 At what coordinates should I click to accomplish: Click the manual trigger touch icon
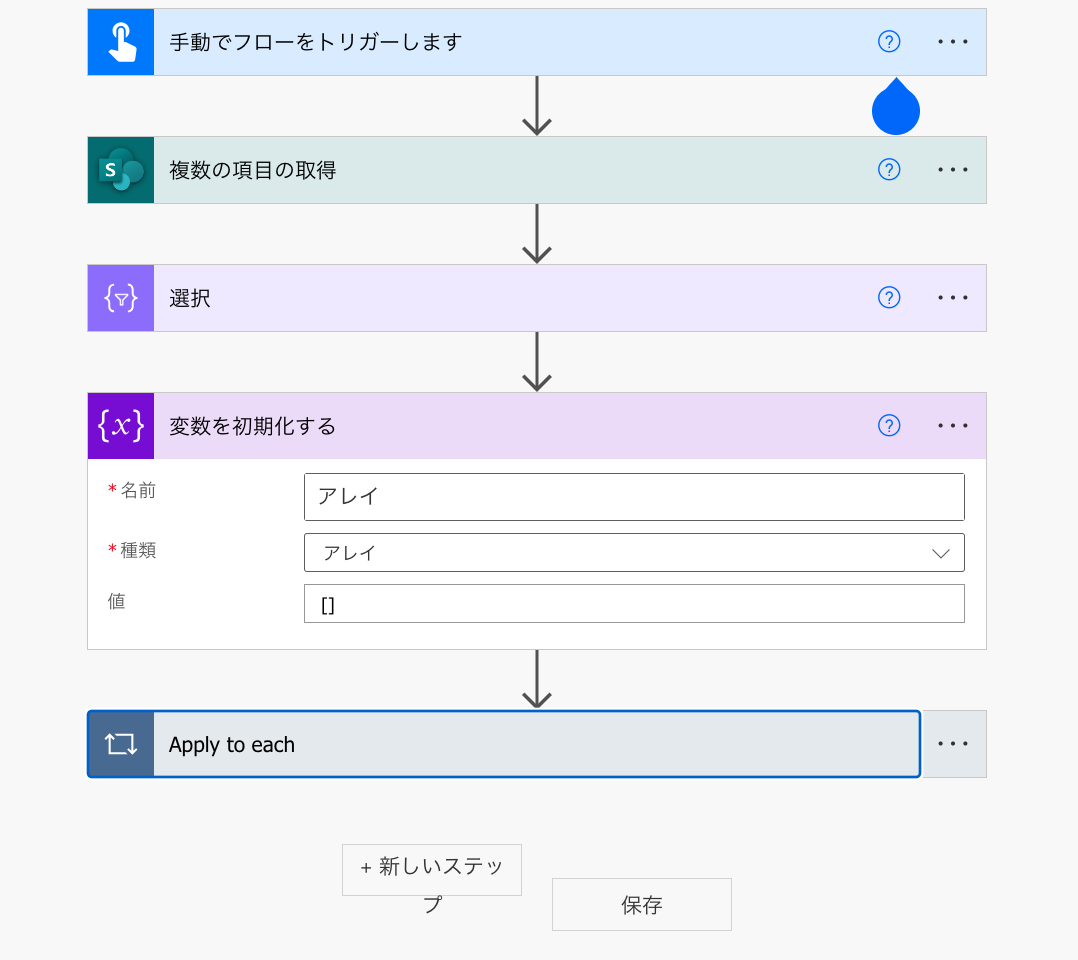click(120, 41)
